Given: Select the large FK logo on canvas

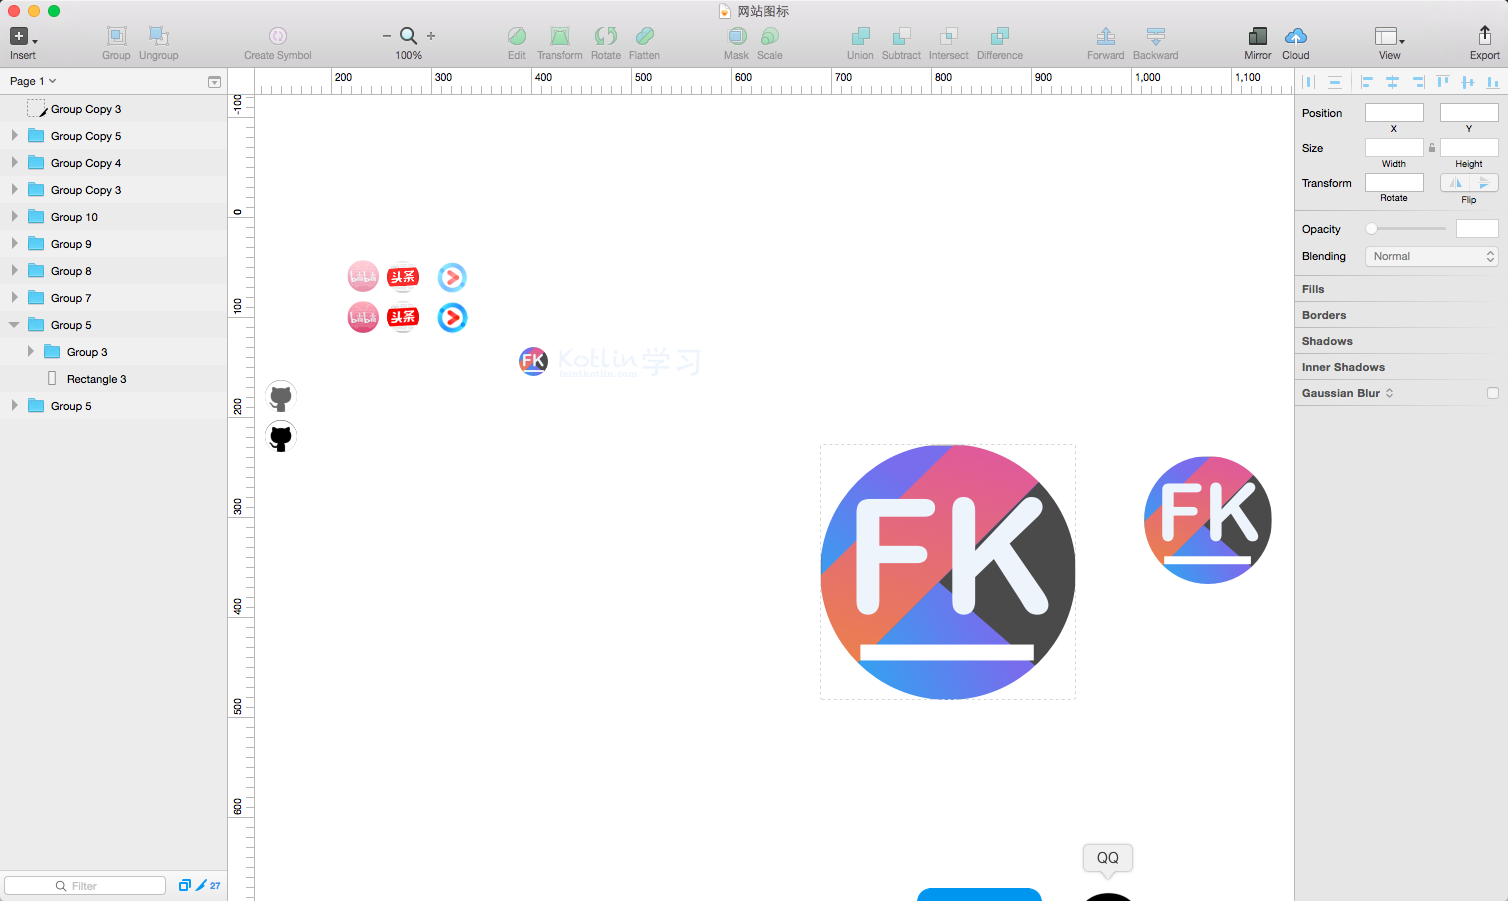Looking at the screenshot, I should [x=948, y=572].
